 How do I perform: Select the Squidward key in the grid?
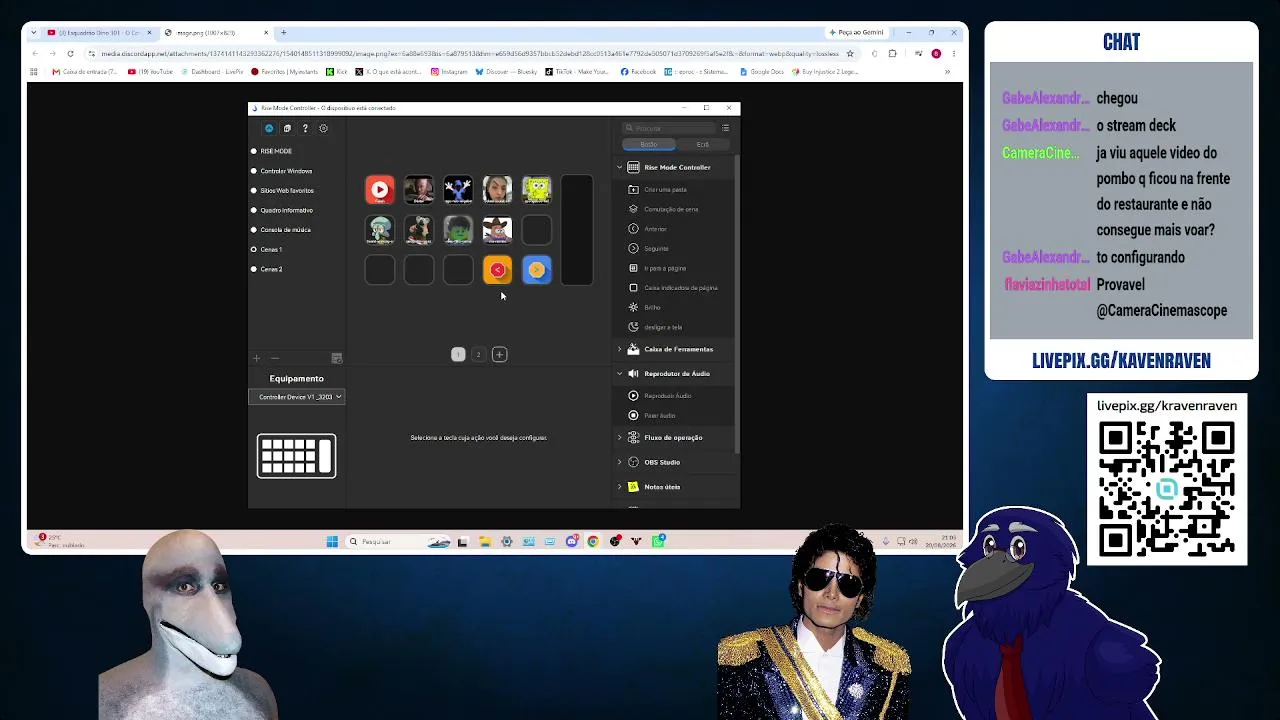tap(380, 230)
